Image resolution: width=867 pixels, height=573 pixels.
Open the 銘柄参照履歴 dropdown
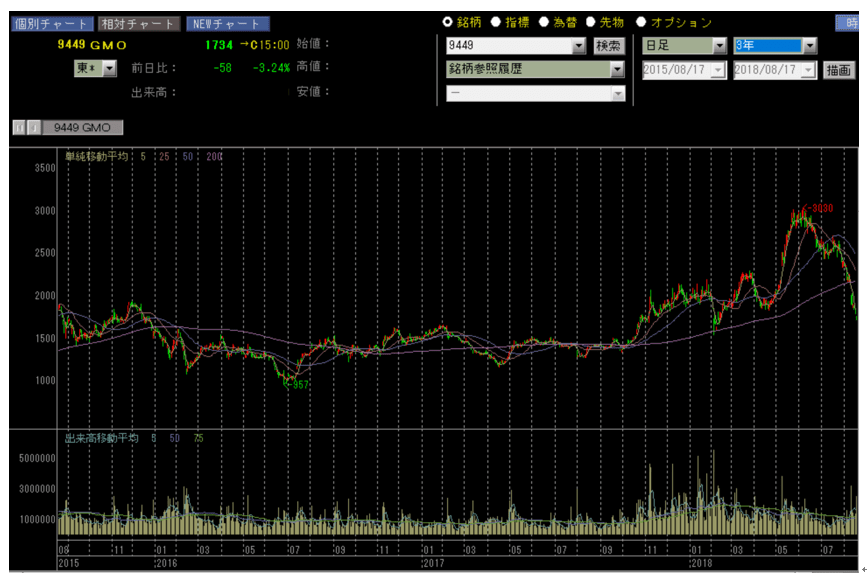coord(617,69)
